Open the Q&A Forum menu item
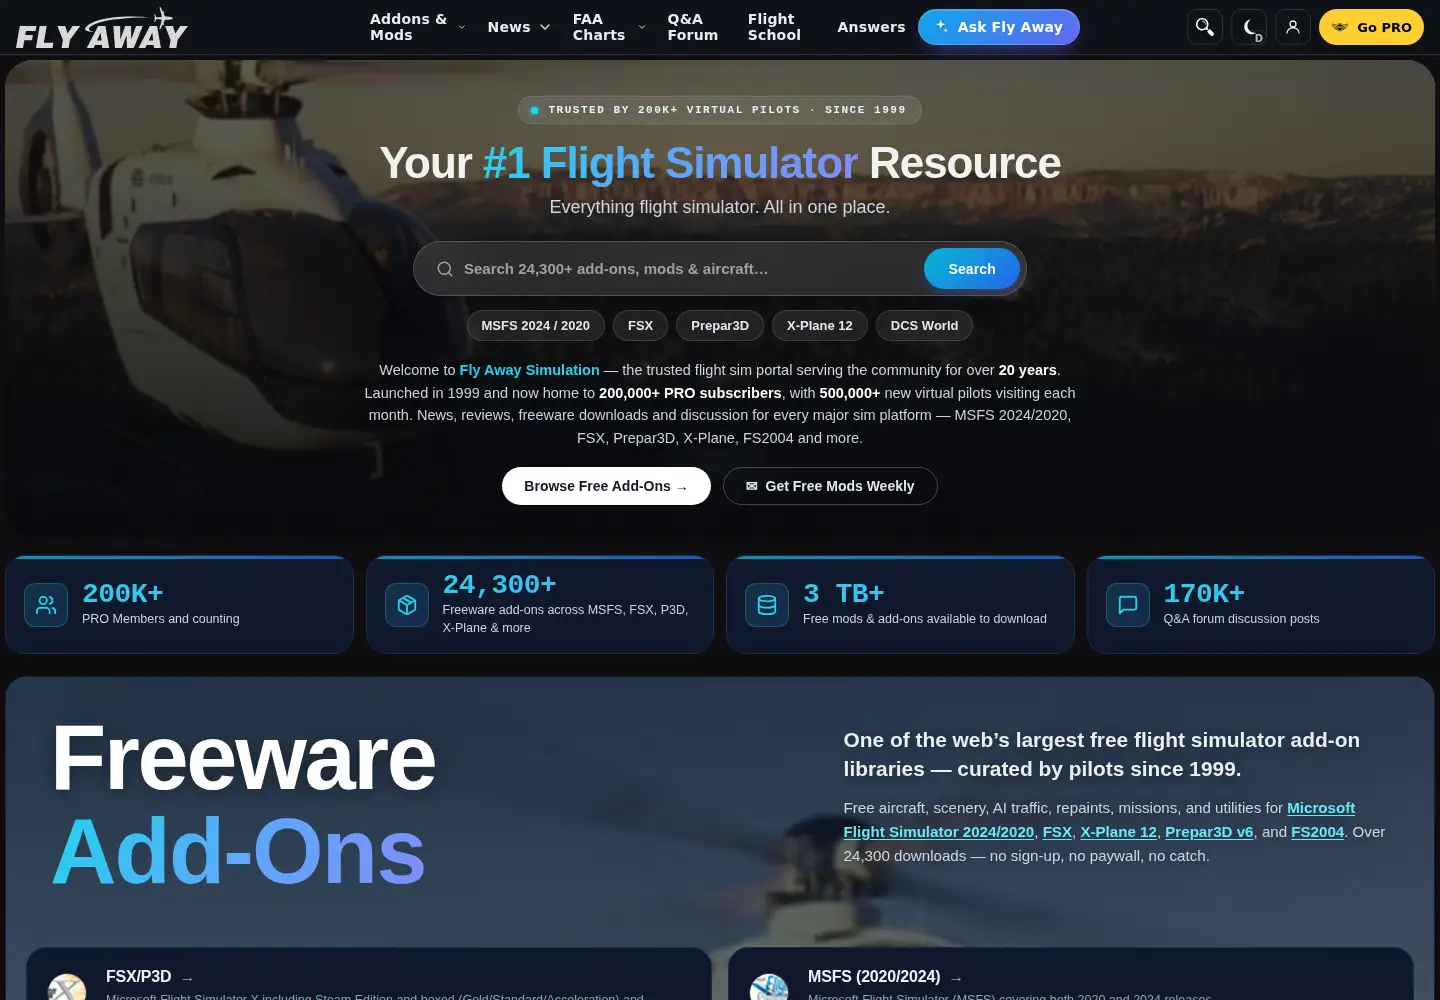This screenshot has width=1440, height=1000. pos(693,27)
